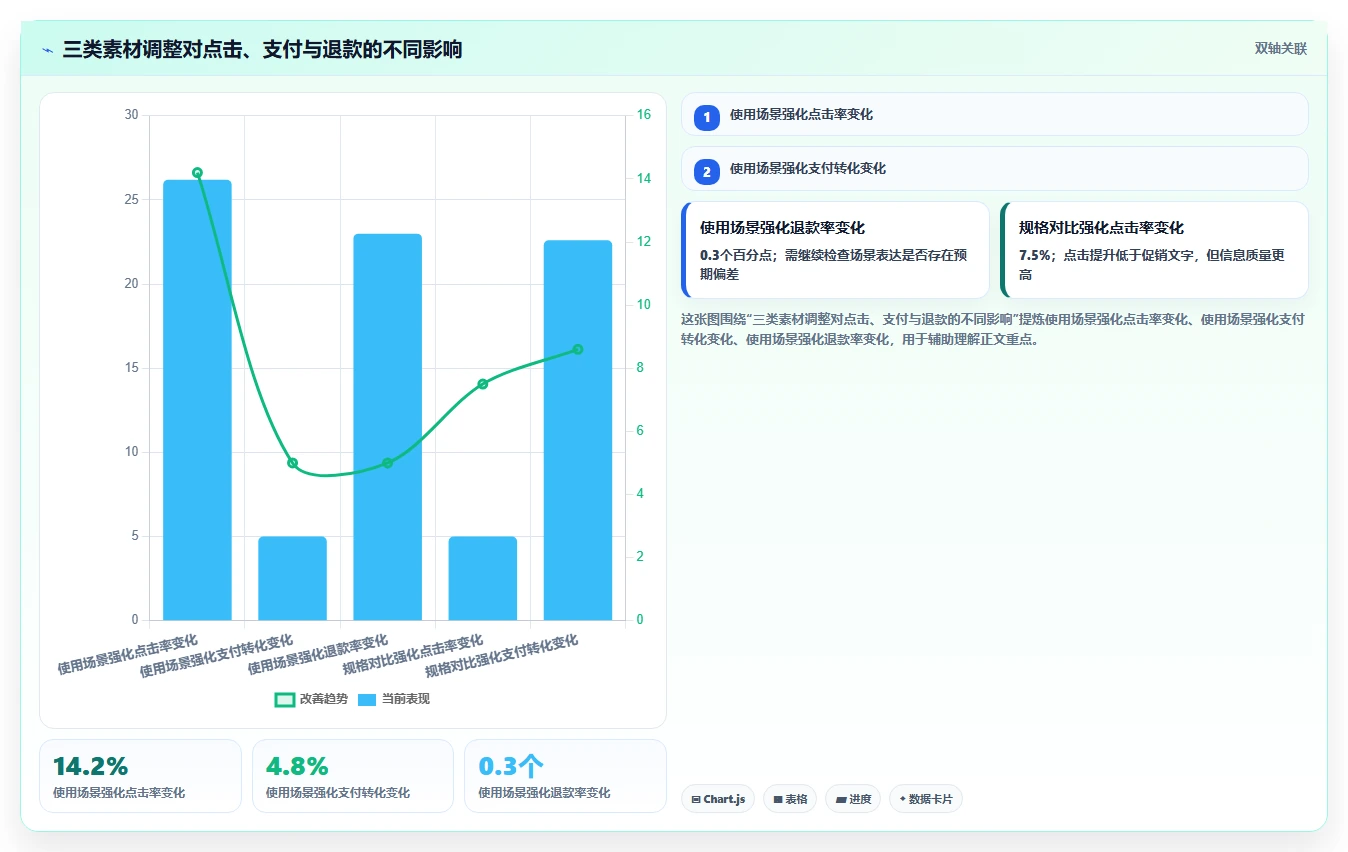Click the 表格 tag chip
The width and height of the screenshot is (1348, 852).
tap(790, 799)
